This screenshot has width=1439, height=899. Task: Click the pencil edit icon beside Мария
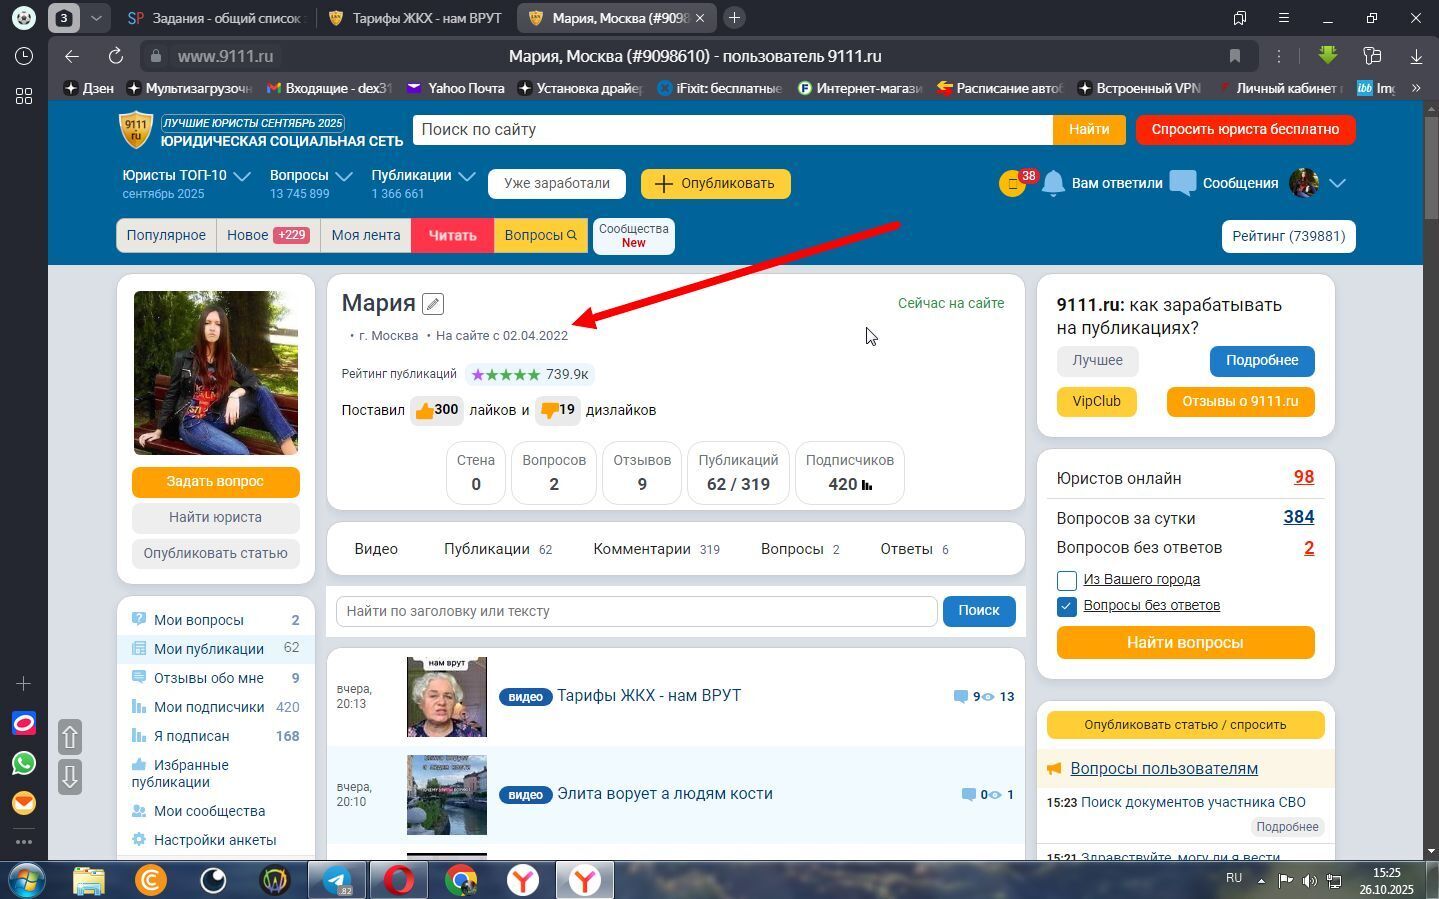point(432,304)
